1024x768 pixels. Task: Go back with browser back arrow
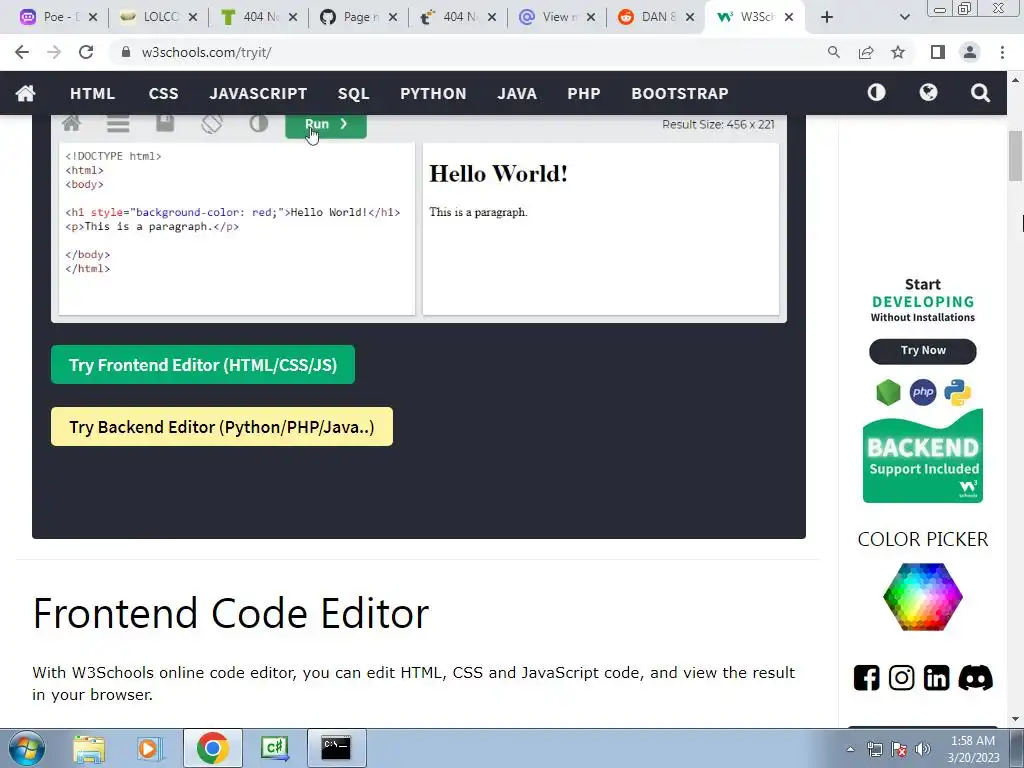[x=22, y=52]
